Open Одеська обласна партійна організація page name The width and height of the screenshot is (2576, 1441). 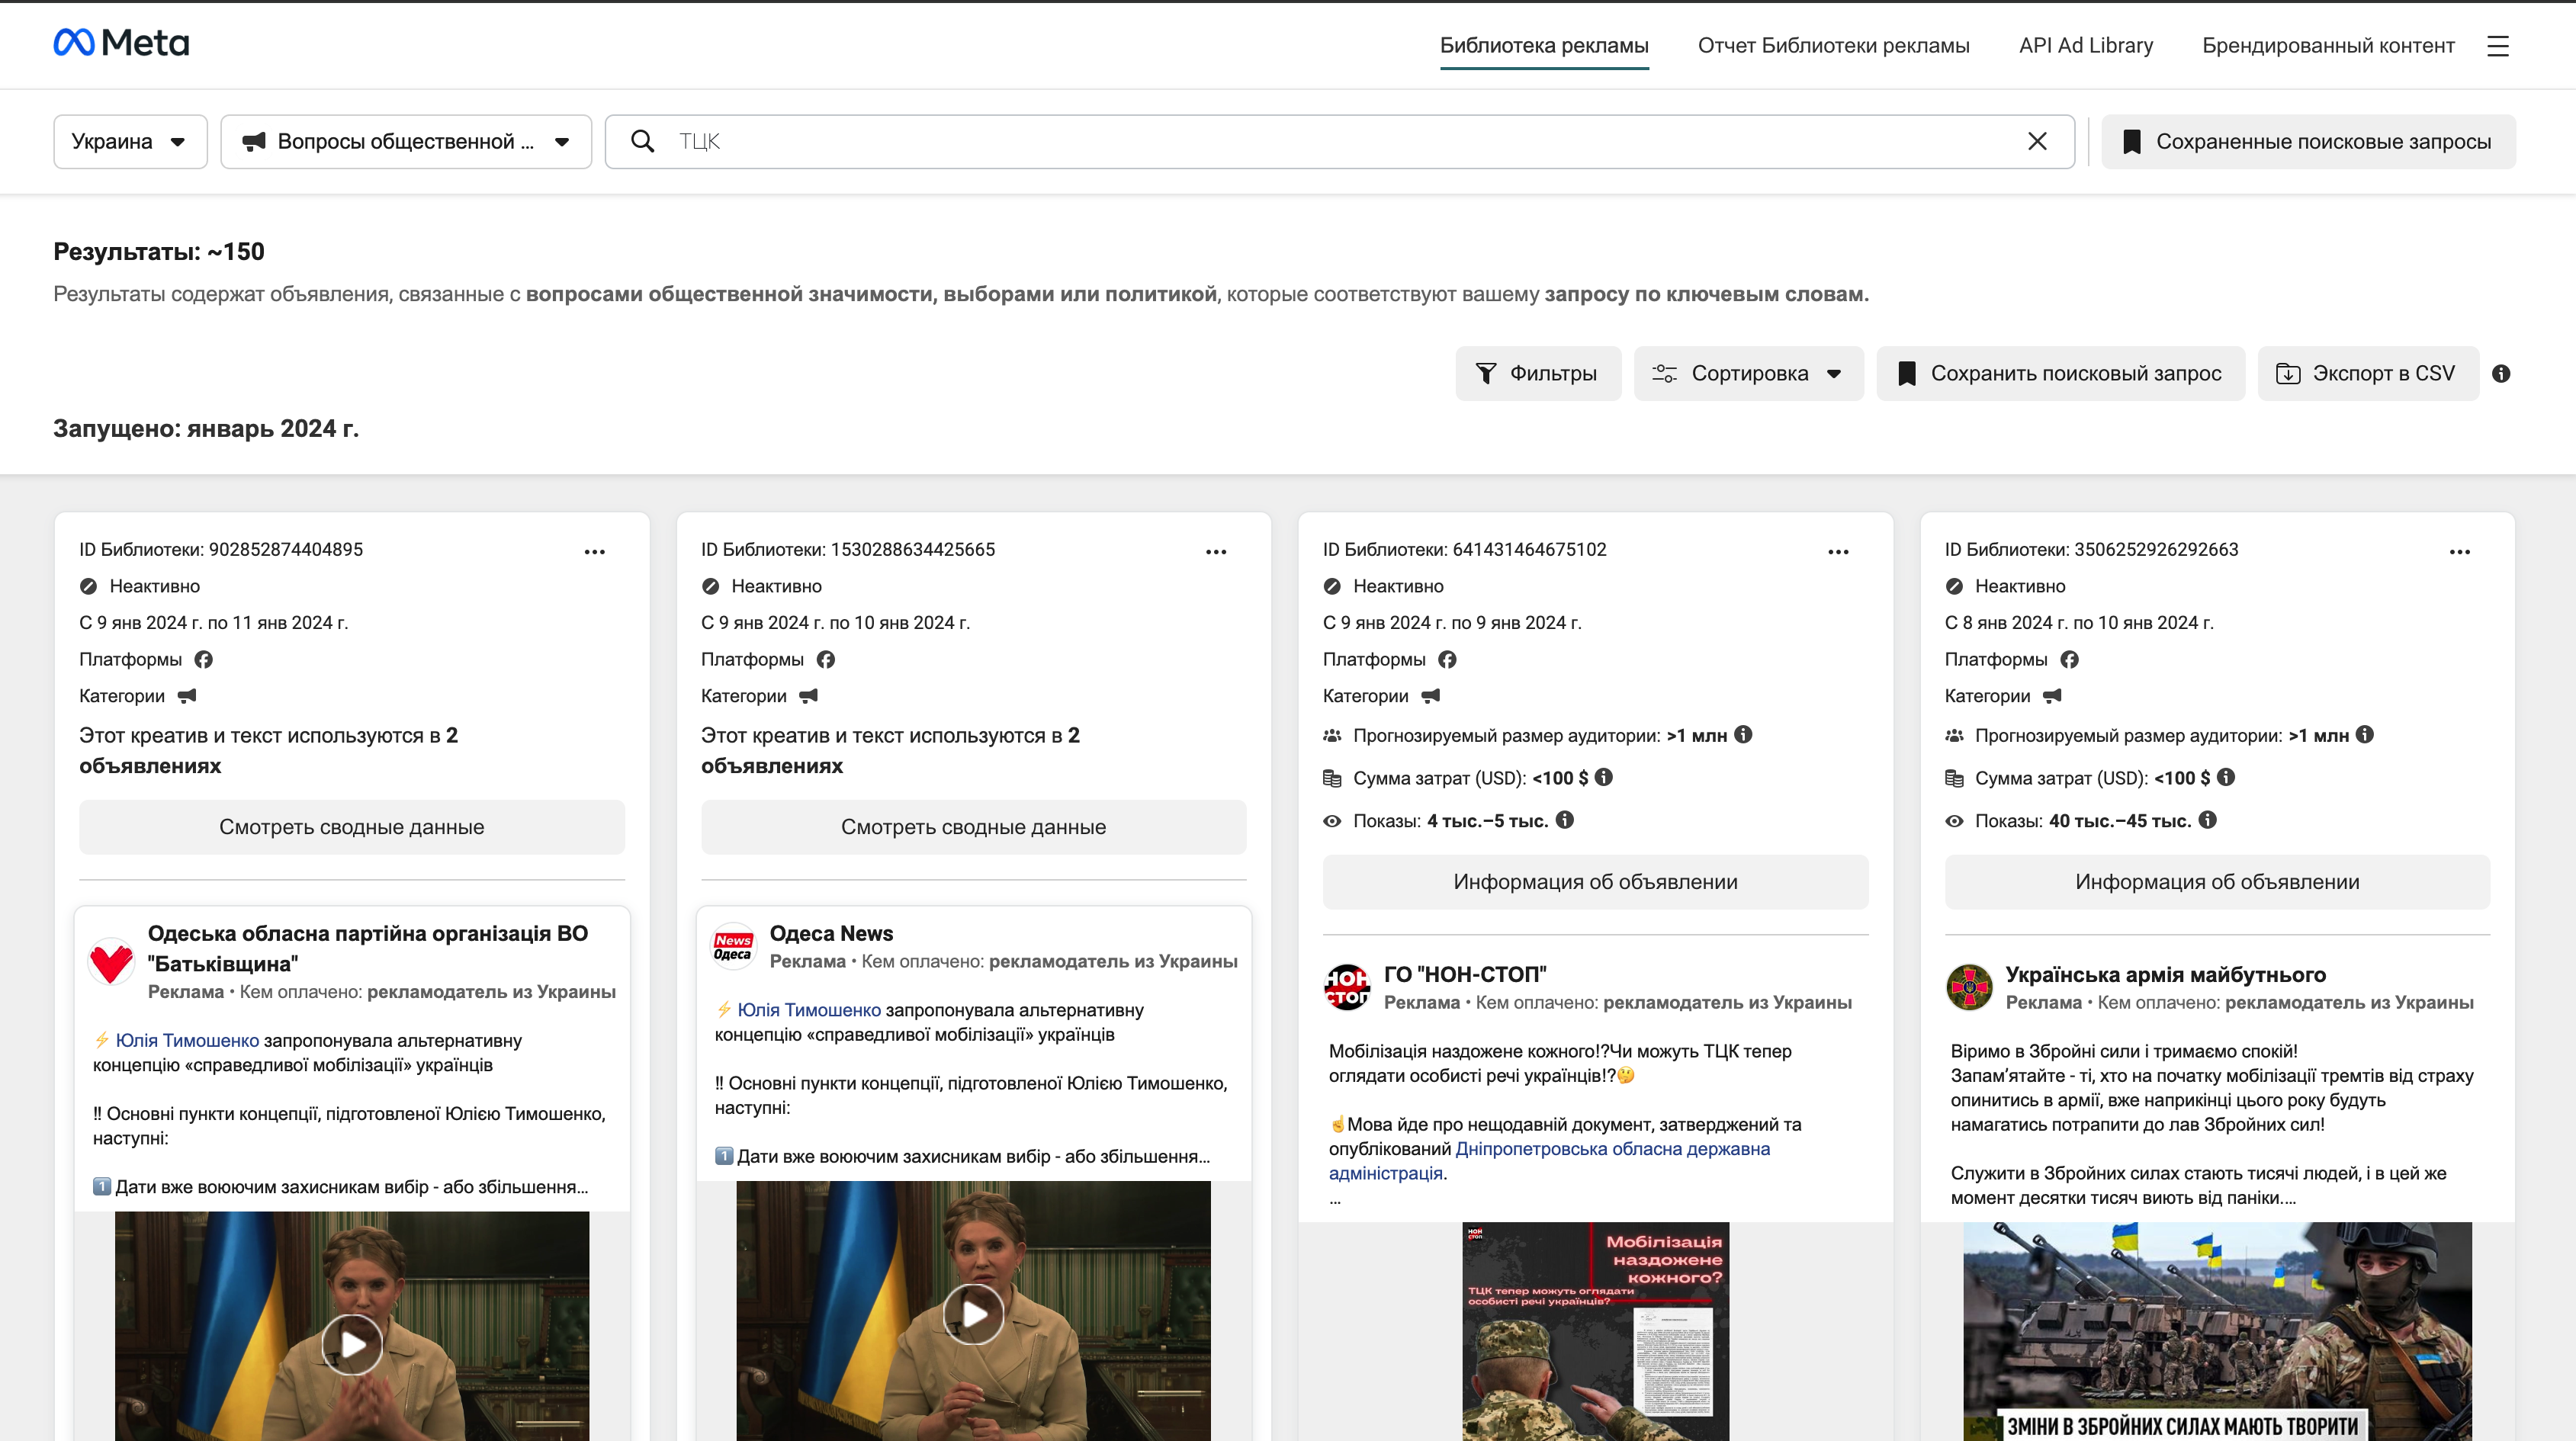tap(367, 948)
